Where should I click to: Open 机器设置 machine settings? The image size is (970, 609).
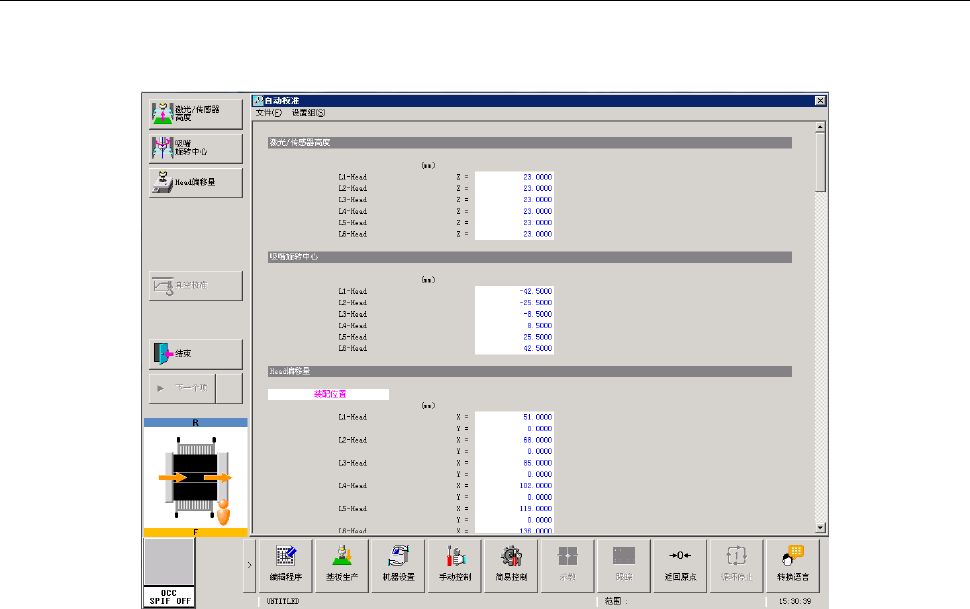[398, 566]
